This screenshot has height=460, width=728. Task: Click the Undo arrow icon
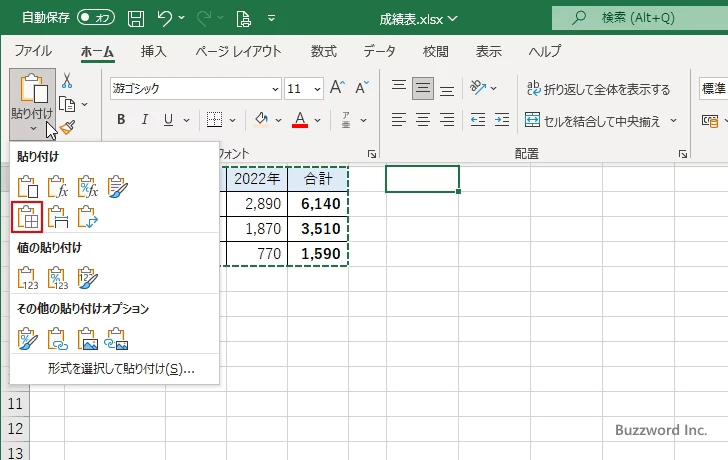click(164, 19)
